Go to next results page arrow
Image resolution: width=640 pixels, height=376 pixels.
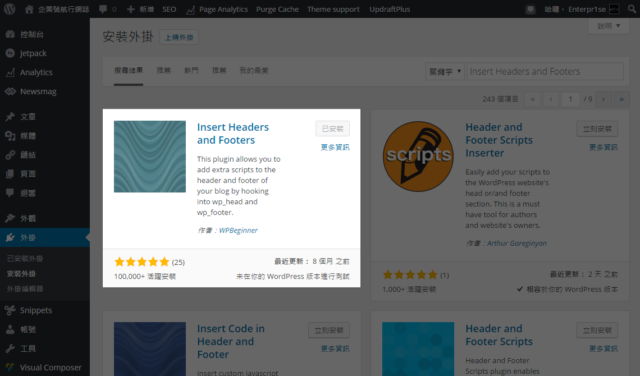603,99
